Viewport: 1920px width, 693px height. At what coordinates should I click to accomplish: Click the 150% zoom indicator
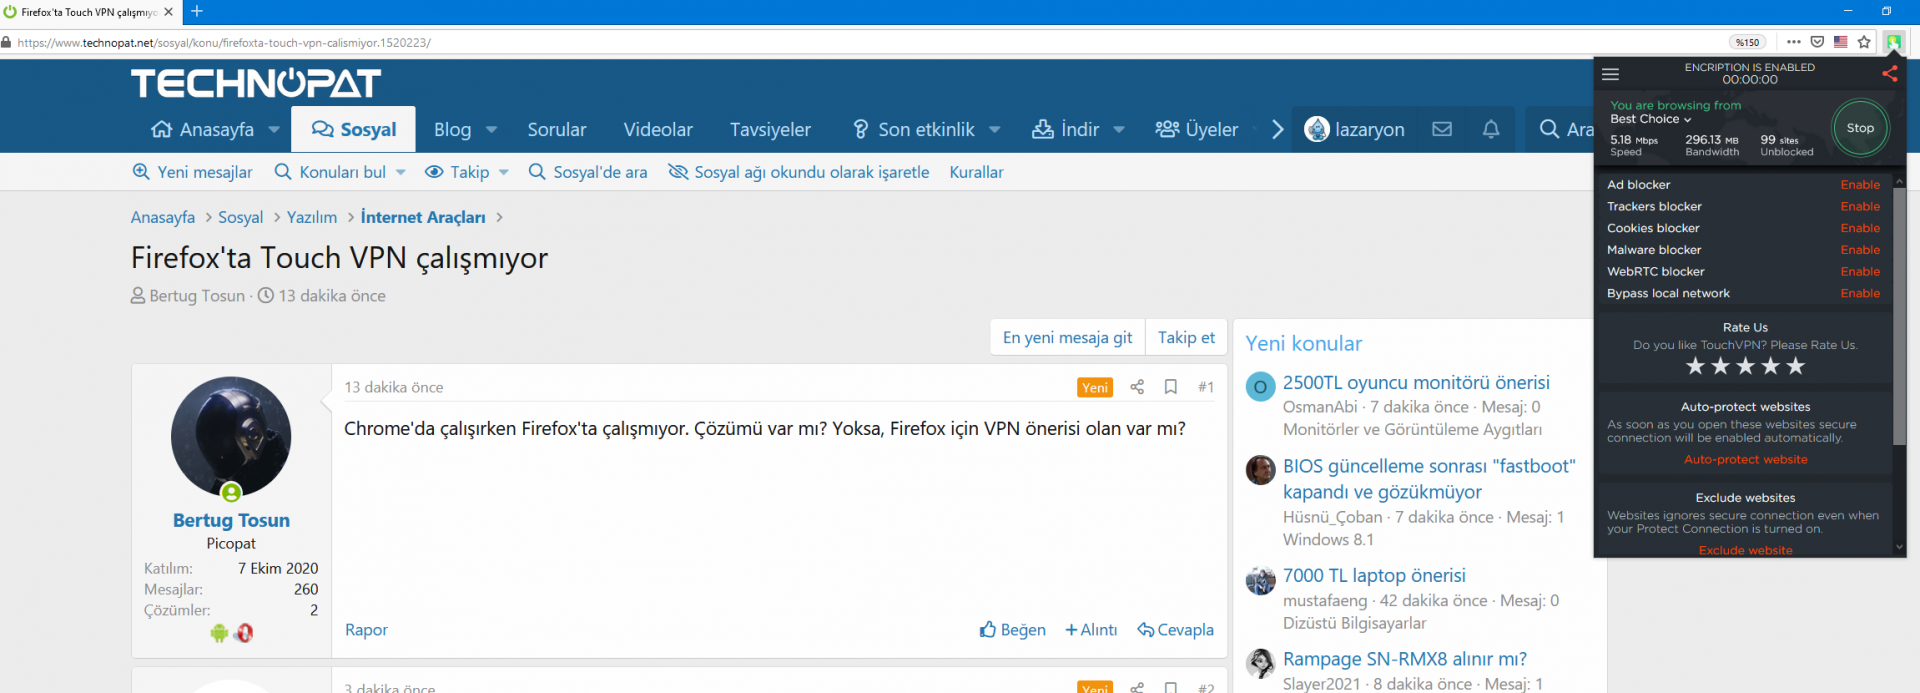coord(1747,42)
